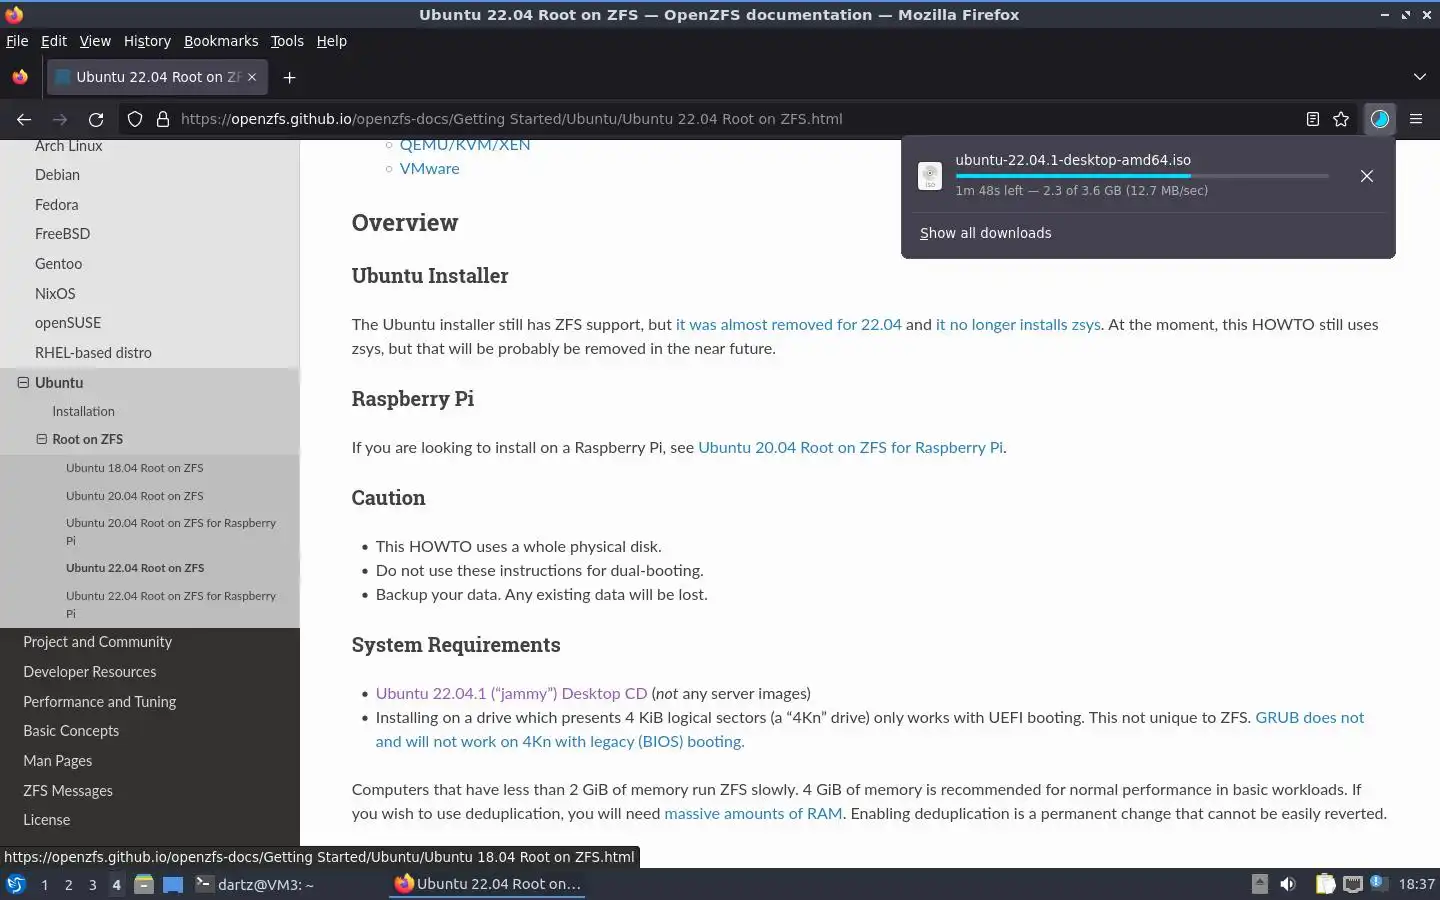1440x900 pixels.
Task: Open the volume speaker tray icon
Action: click(x=1288, y=884)
